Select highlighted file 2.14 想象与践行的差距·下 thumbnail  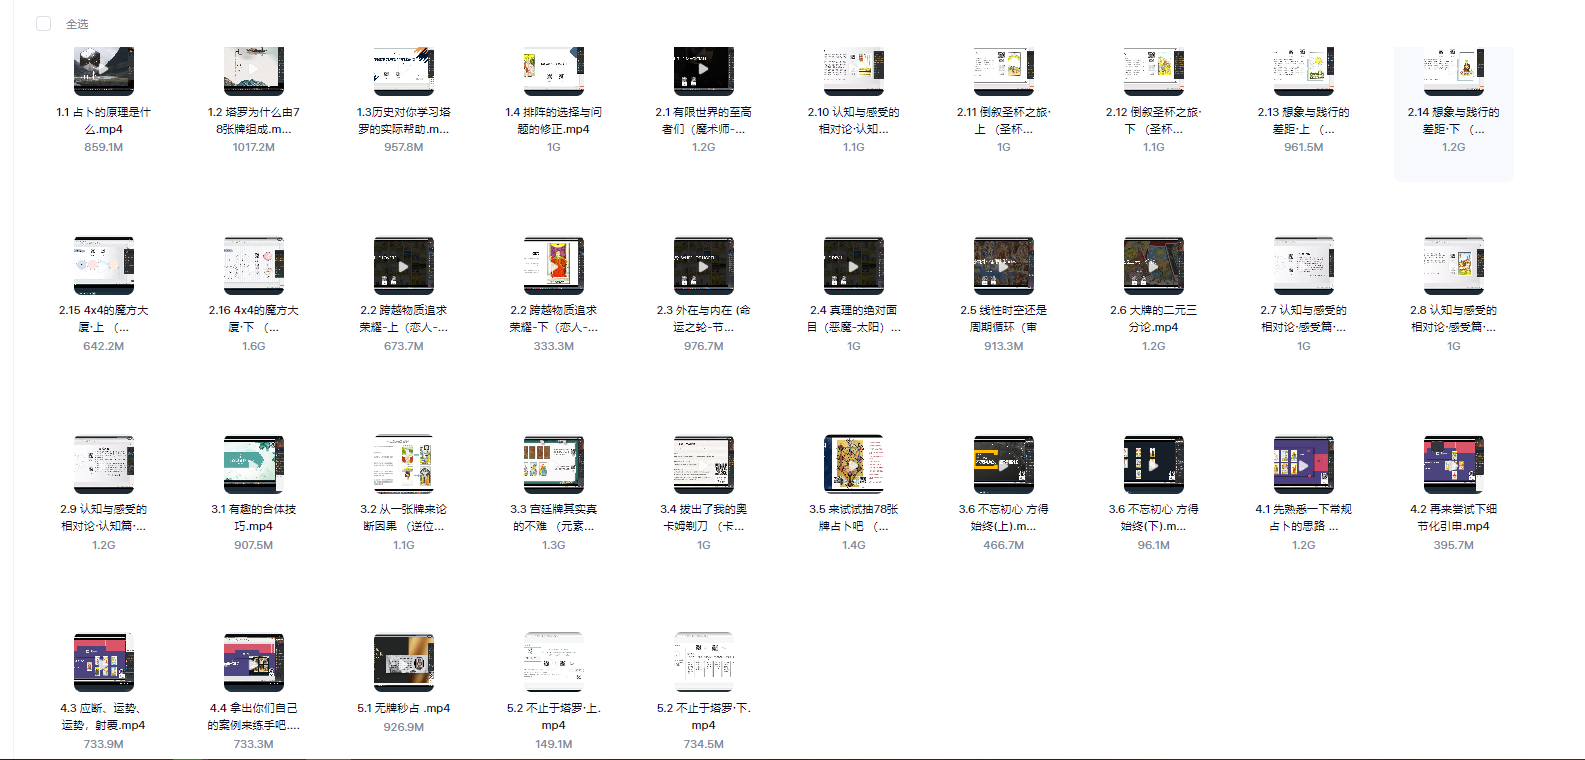pos(1454,71)
